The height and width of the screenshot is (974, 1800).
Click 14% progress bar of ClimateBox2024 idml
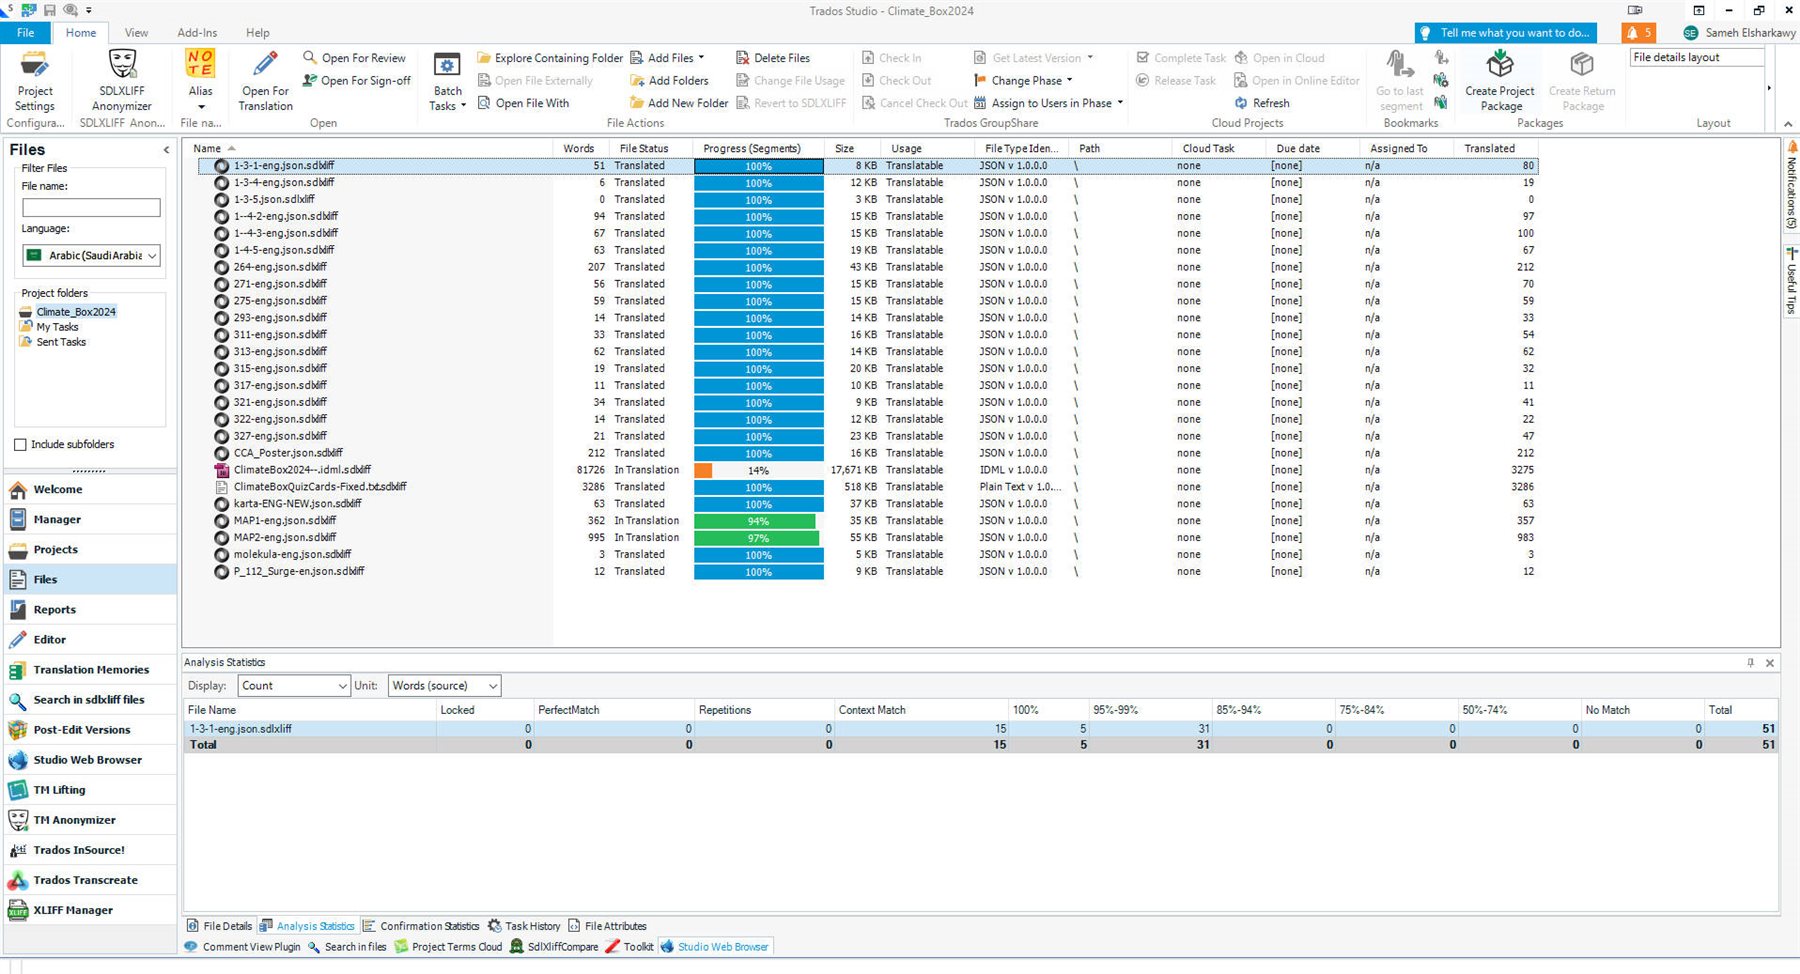click(x=758, y=471)
